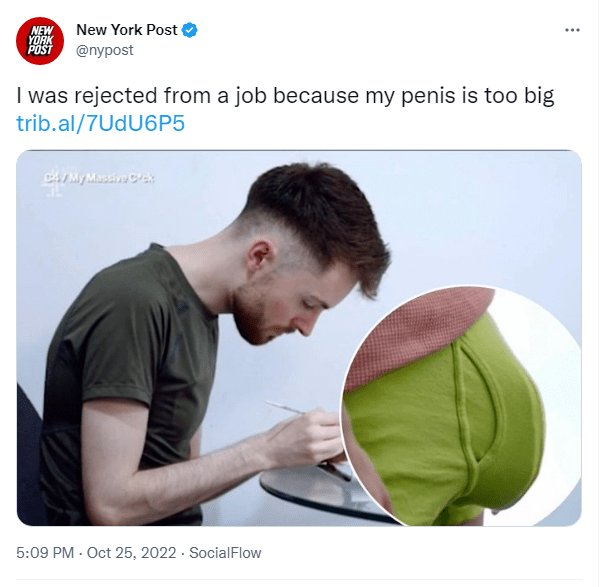The height and width of the screenshot is (587, 602).
Task: Click the New York Post display name
Action: (127, 30)
